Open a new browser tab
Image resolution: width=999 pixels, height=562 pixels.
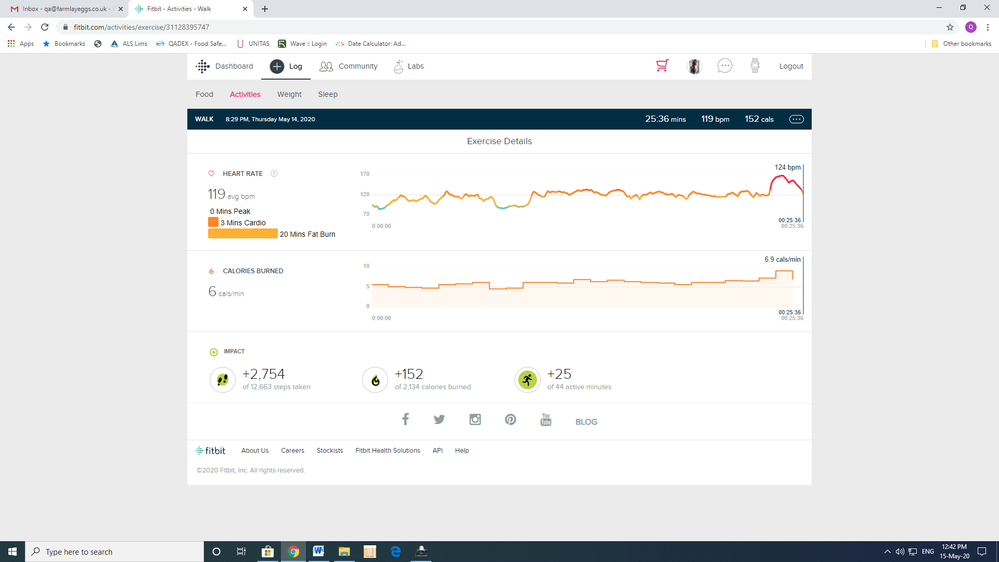coord(264,9)
